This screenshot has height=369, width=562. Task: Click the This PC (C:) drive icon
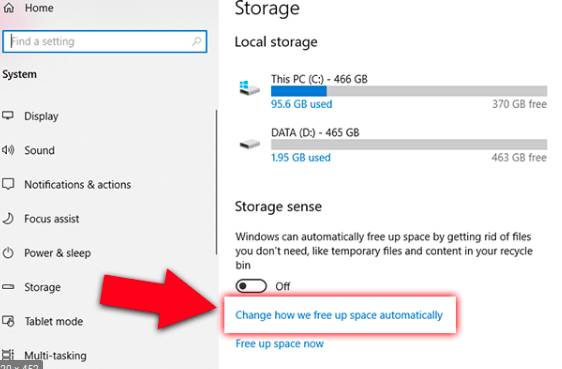pos(249,88)
